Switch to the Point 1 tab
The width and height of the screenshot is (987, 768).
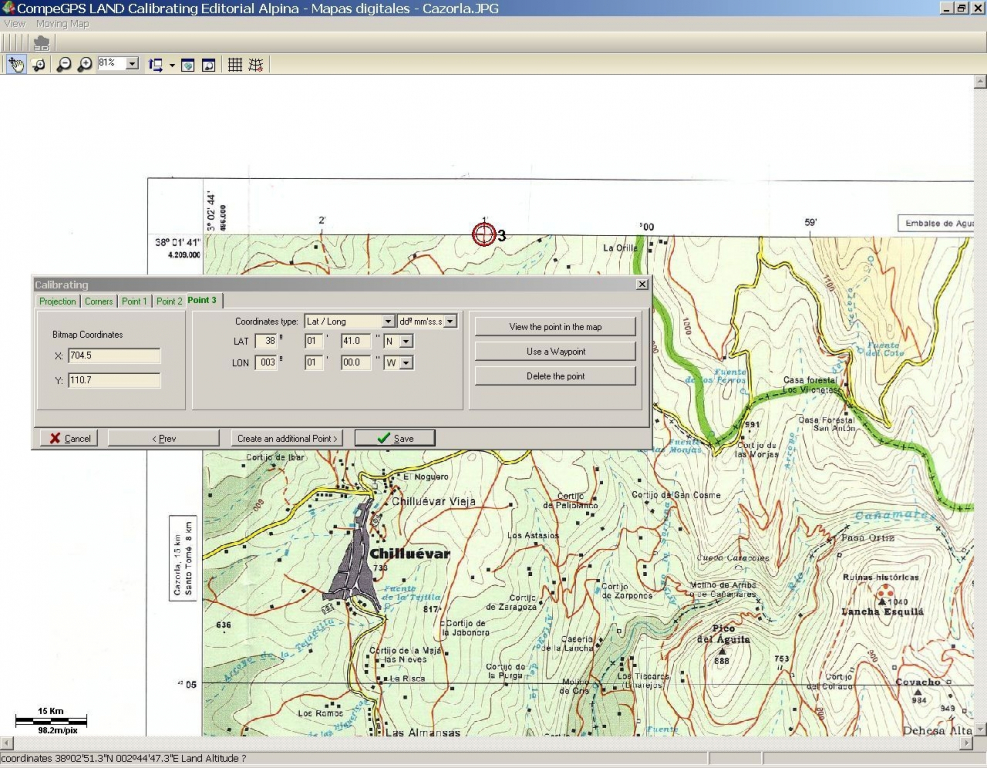(134, 302)
